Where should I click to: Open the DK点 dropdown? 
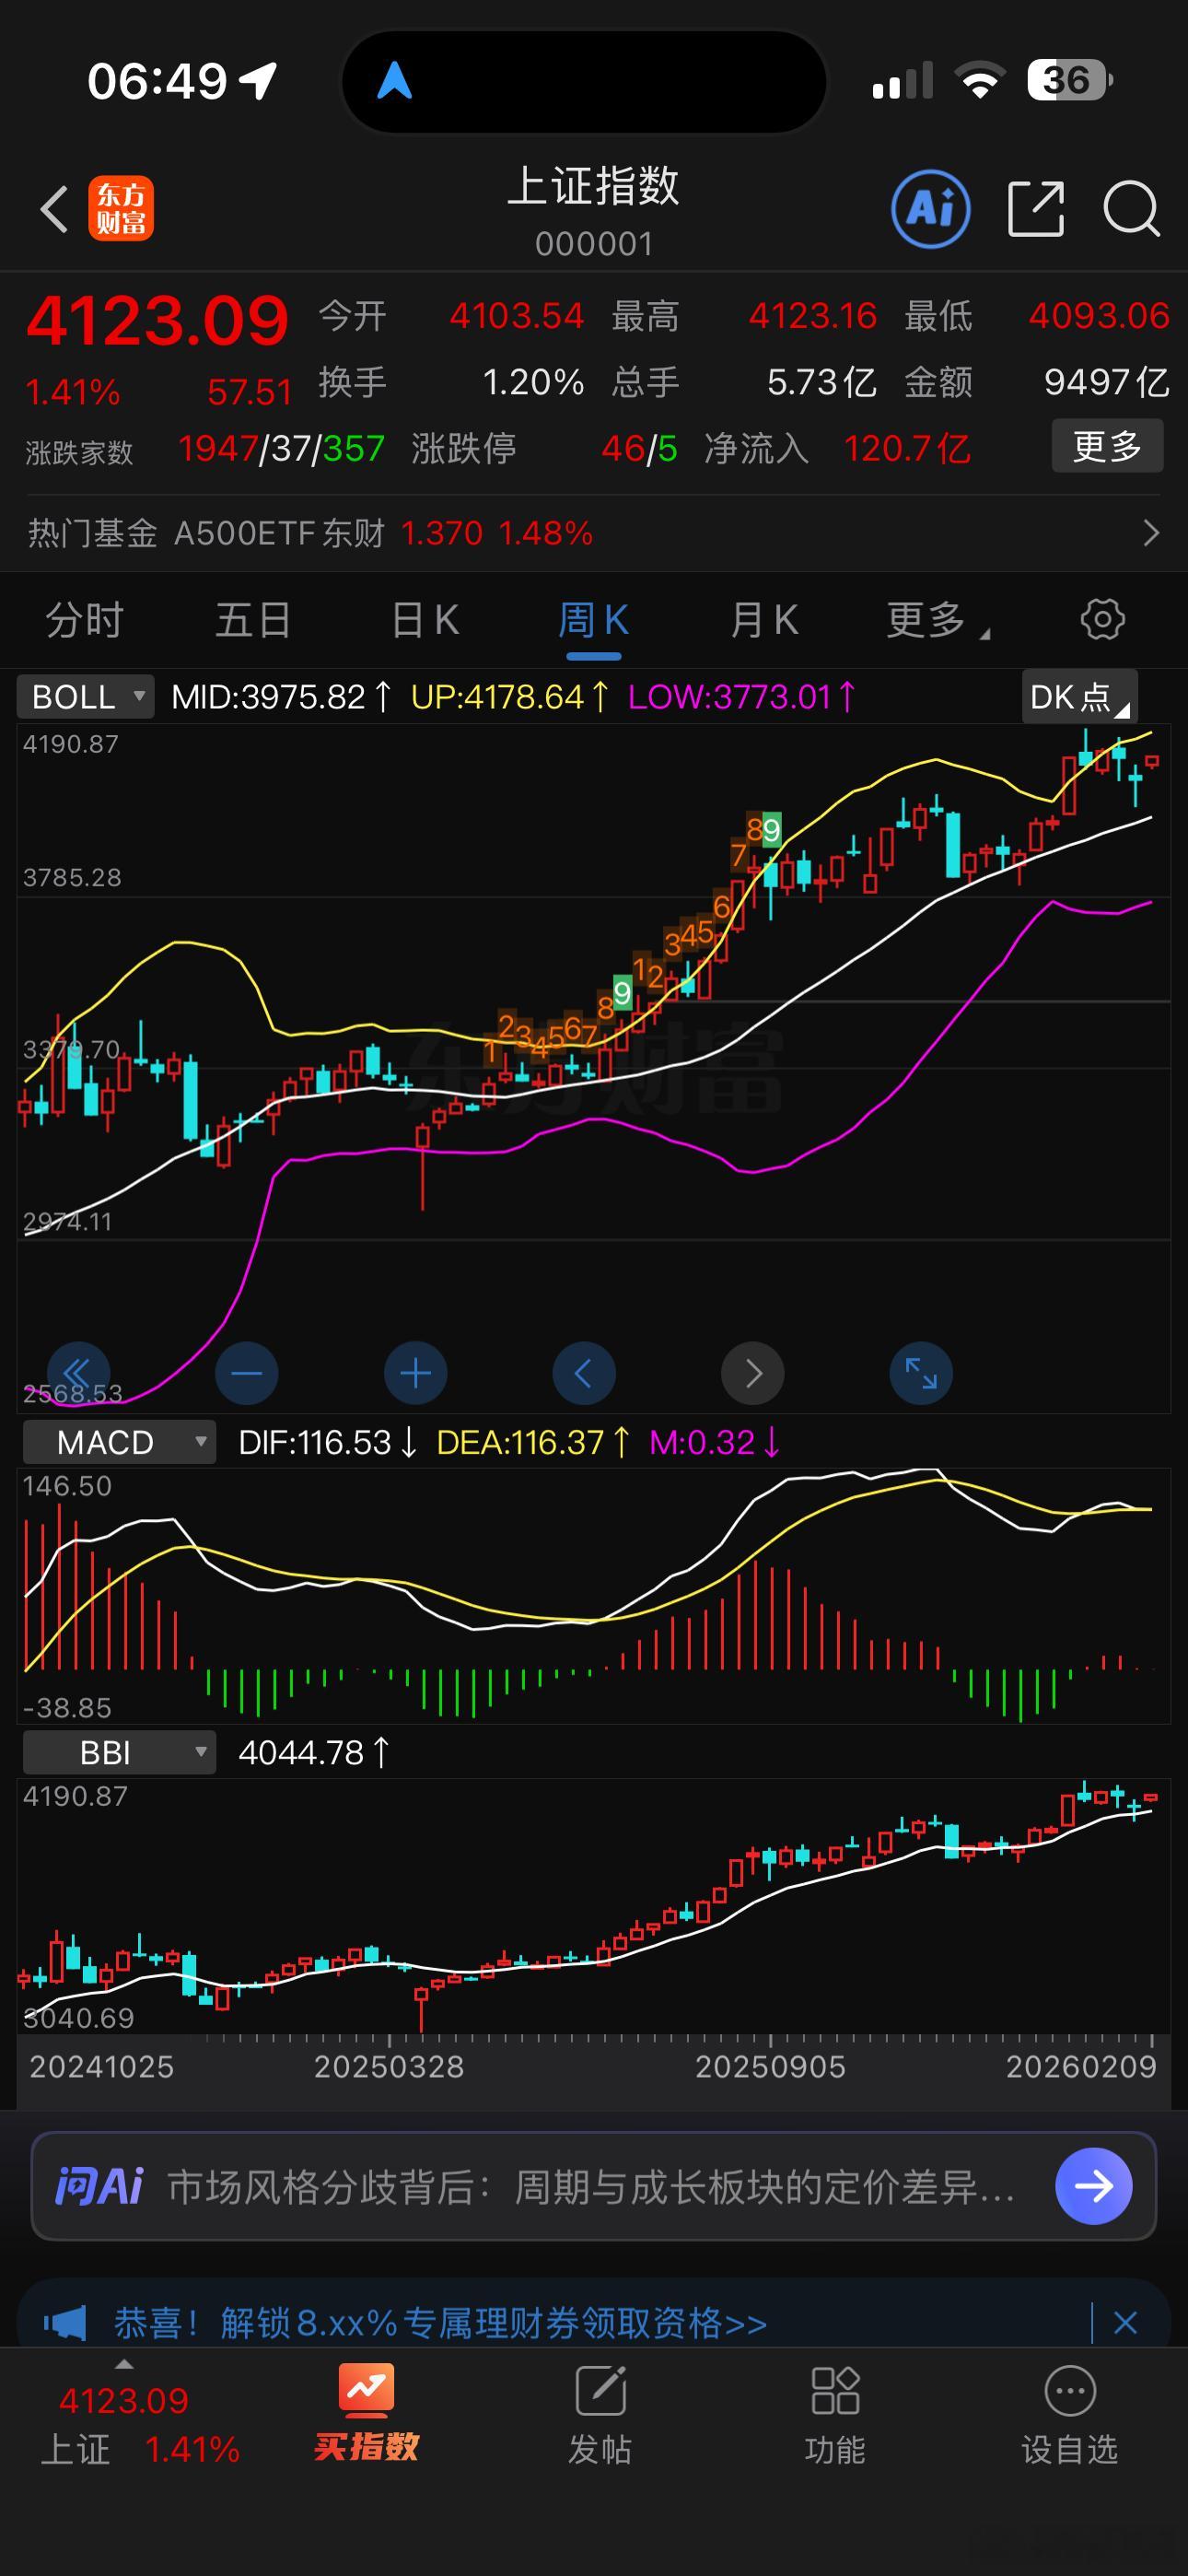(x=1080, y=696)
